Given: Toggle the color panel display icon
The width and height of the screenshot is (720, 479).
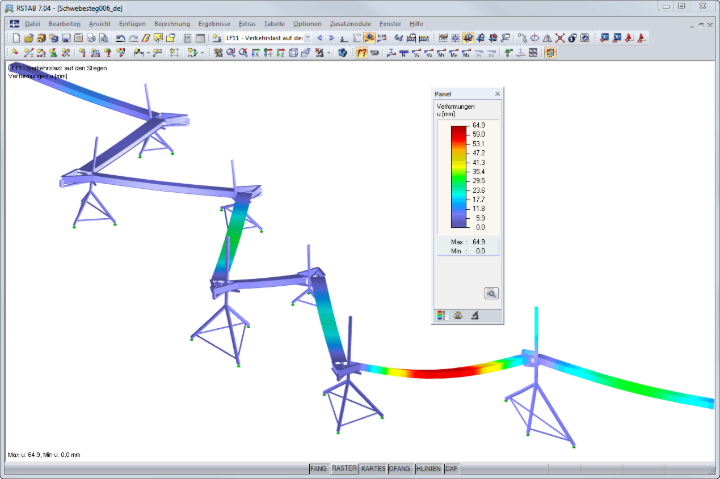Looking at the screenshot, I should (x=550, y=53).
